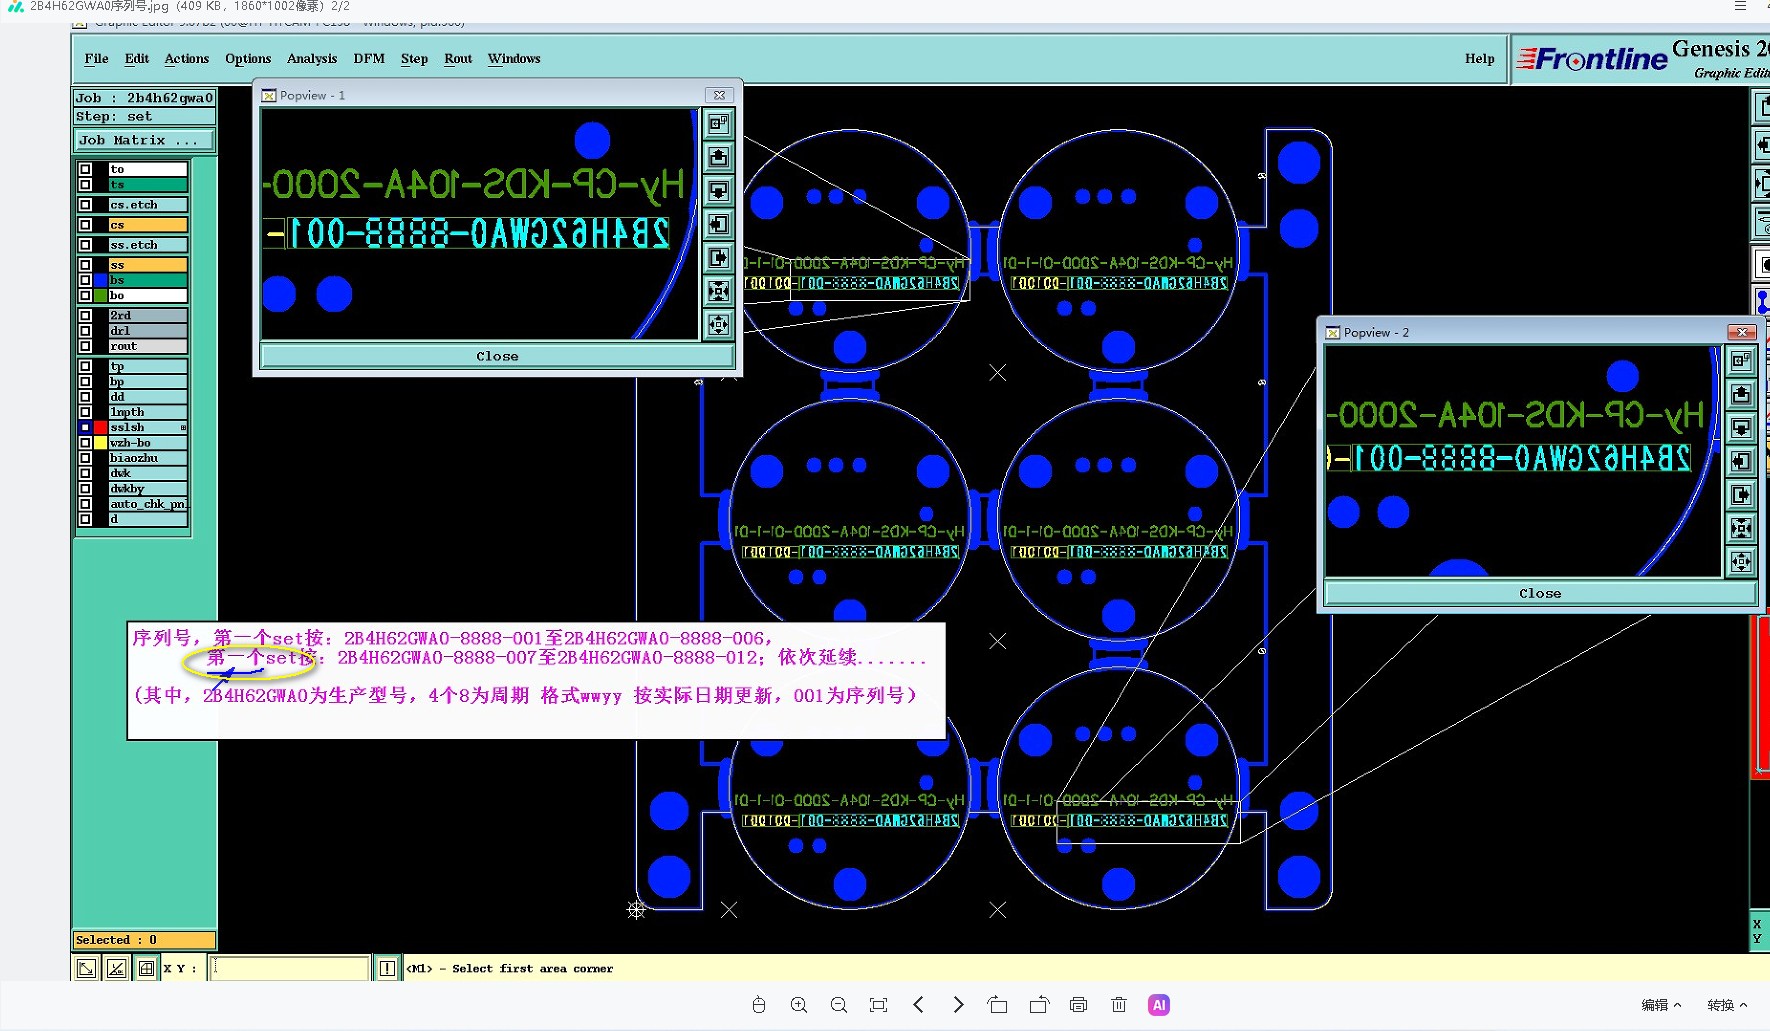1770x1031 pixels.
Task: Zoom in the image viewer
Action: point(799,1005)
